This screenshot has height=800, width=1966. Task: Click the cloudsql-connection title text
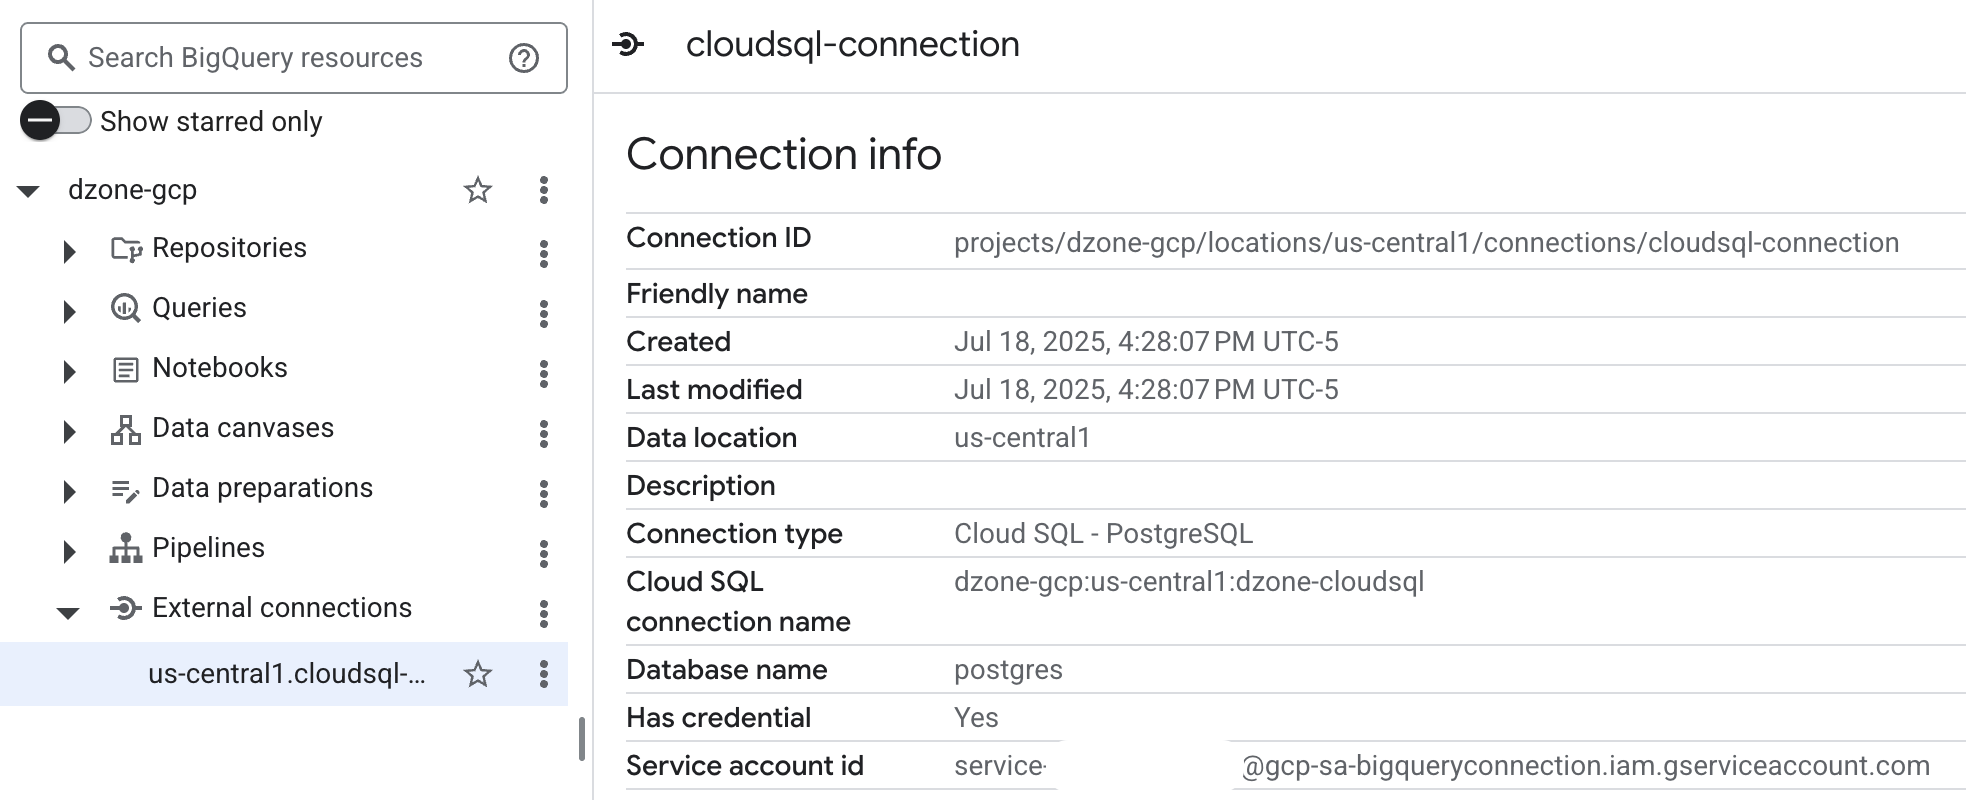(x=852, y=44)
